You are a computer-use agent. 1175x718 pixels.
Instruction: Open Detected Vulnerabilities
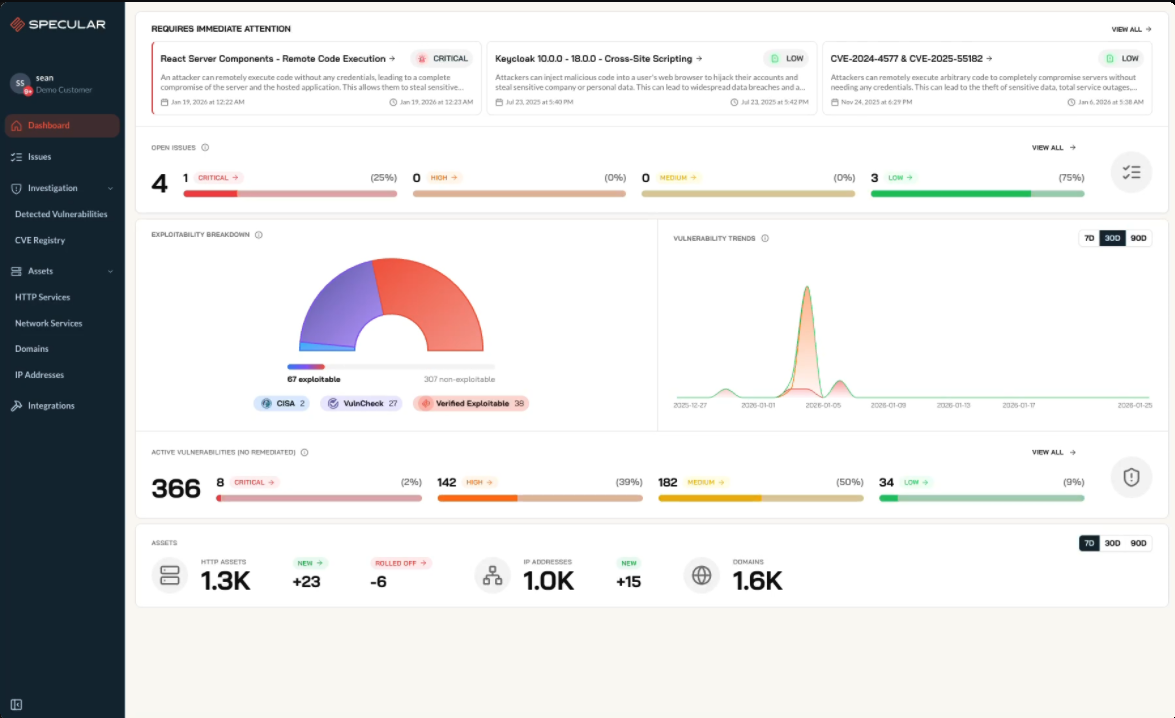[61, 214]
